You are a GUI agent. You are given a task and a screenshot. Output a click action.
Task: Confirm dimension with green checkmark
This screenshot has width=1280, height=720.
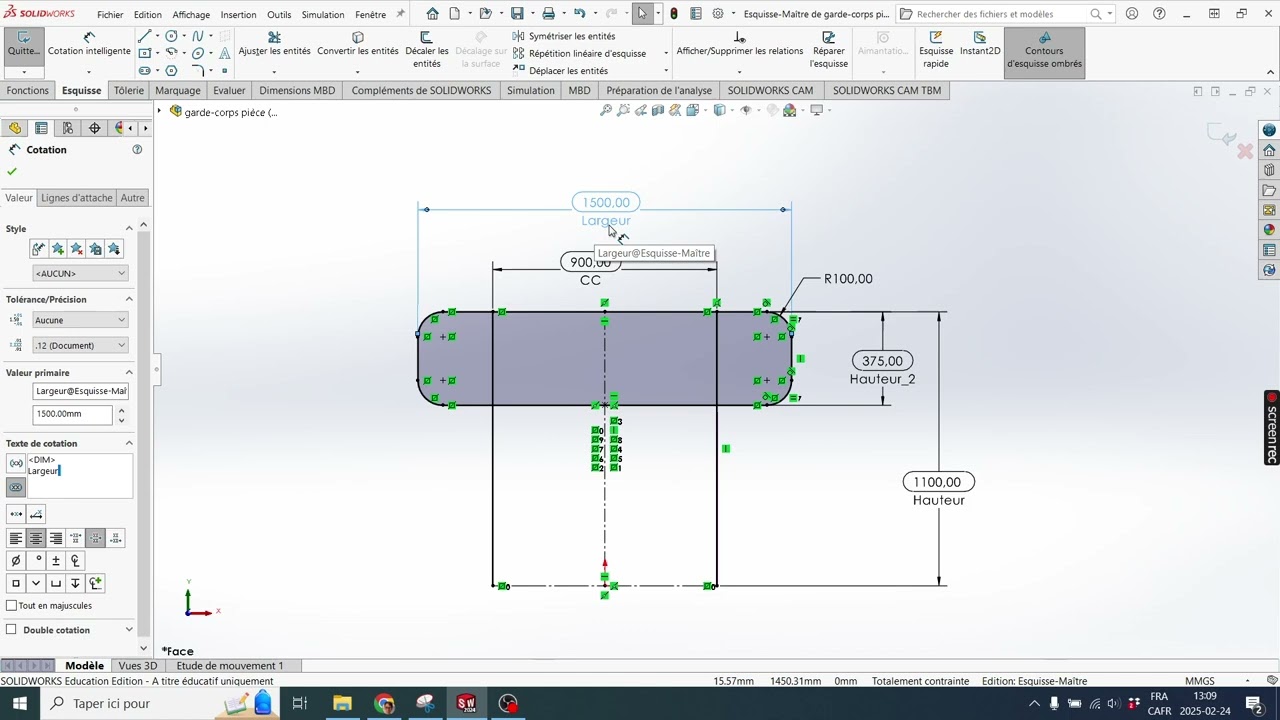click(12, 172)
